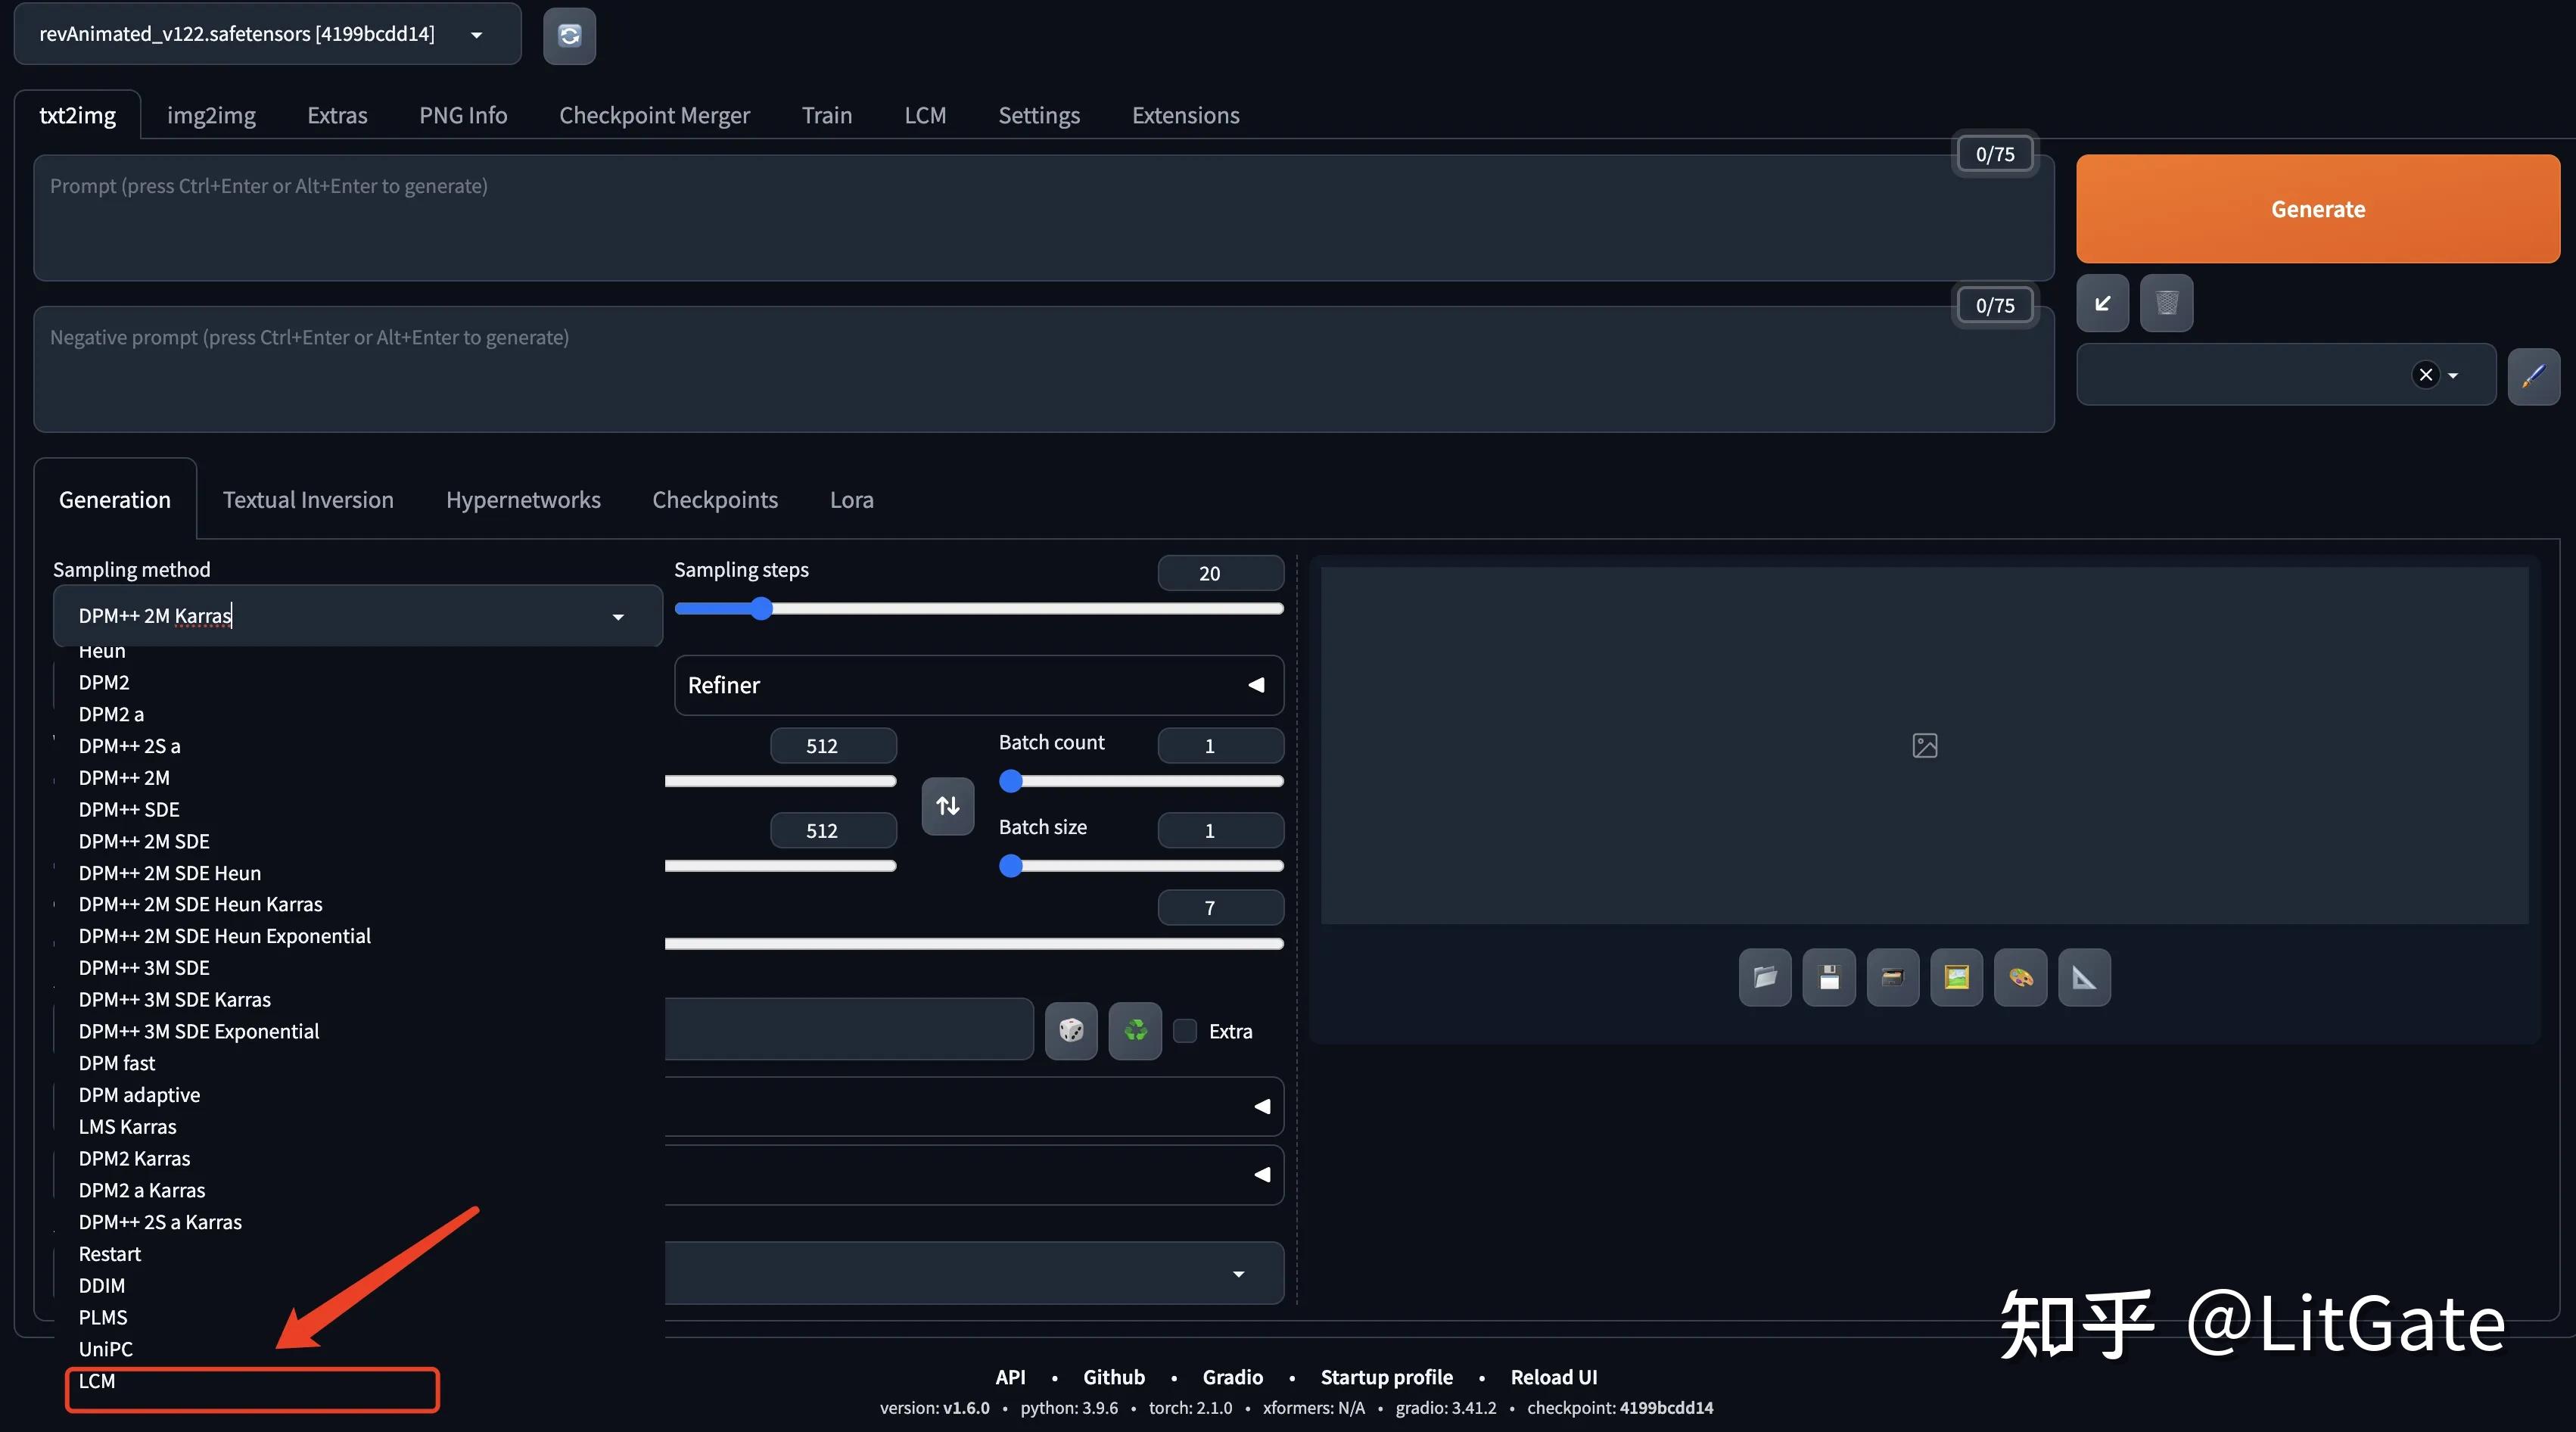The image size is (2576, 1432).
Task: Open the Lora tab
Action: click(x=851, y=500)
